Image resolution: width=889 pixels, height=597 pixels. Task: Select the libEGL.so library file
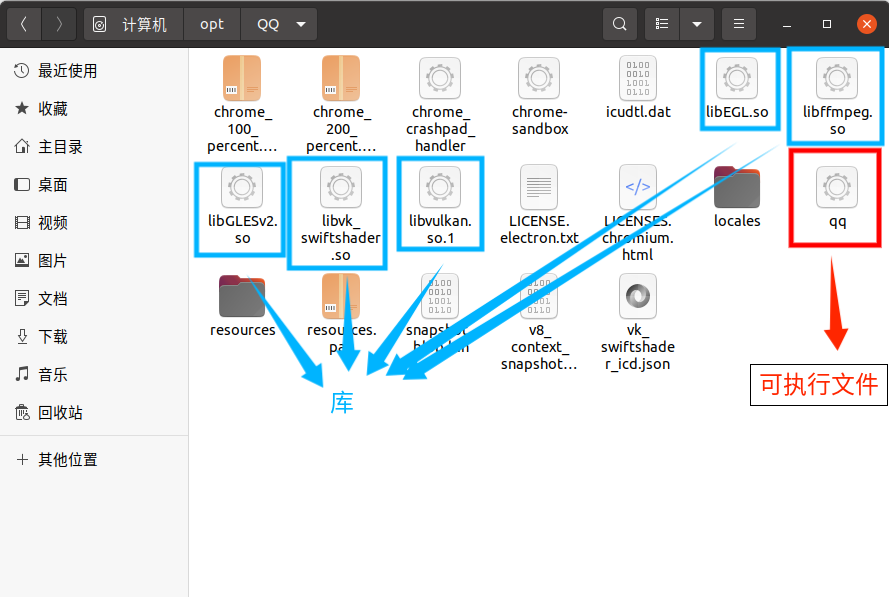pos(737,88)
